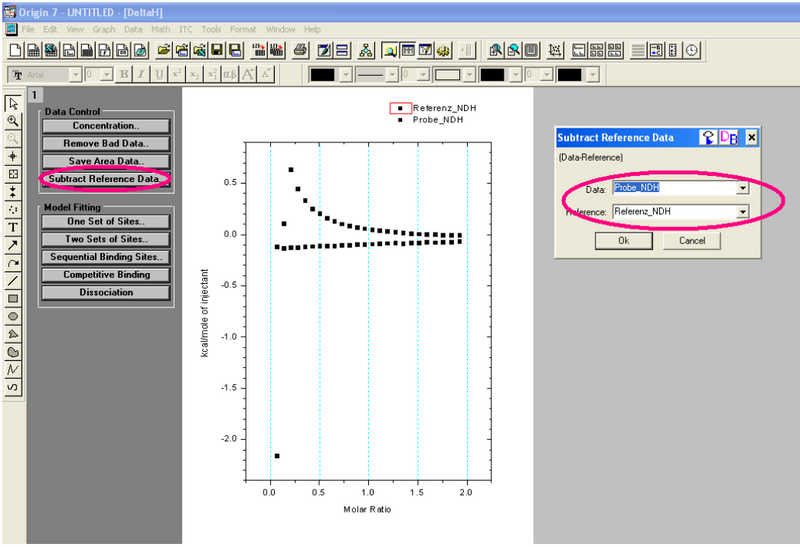Choose the Line drawing tool
800x547 pixels.
(x=13, y=281)
